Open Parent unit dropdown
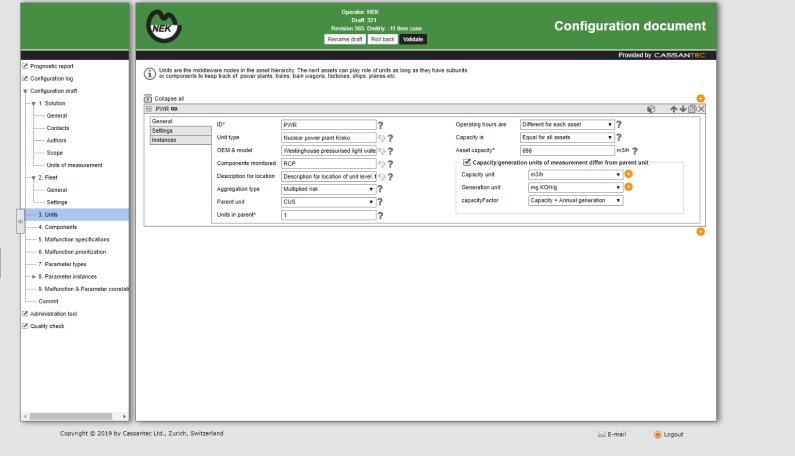This screenshot has height=456, width=795. pyautogui.click(x=328, y=202)
